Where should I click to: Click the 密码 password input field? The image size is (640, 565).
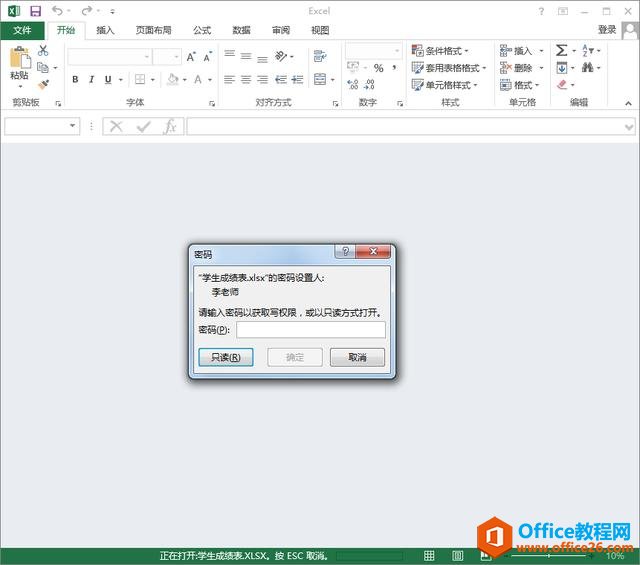click(310, 330)
